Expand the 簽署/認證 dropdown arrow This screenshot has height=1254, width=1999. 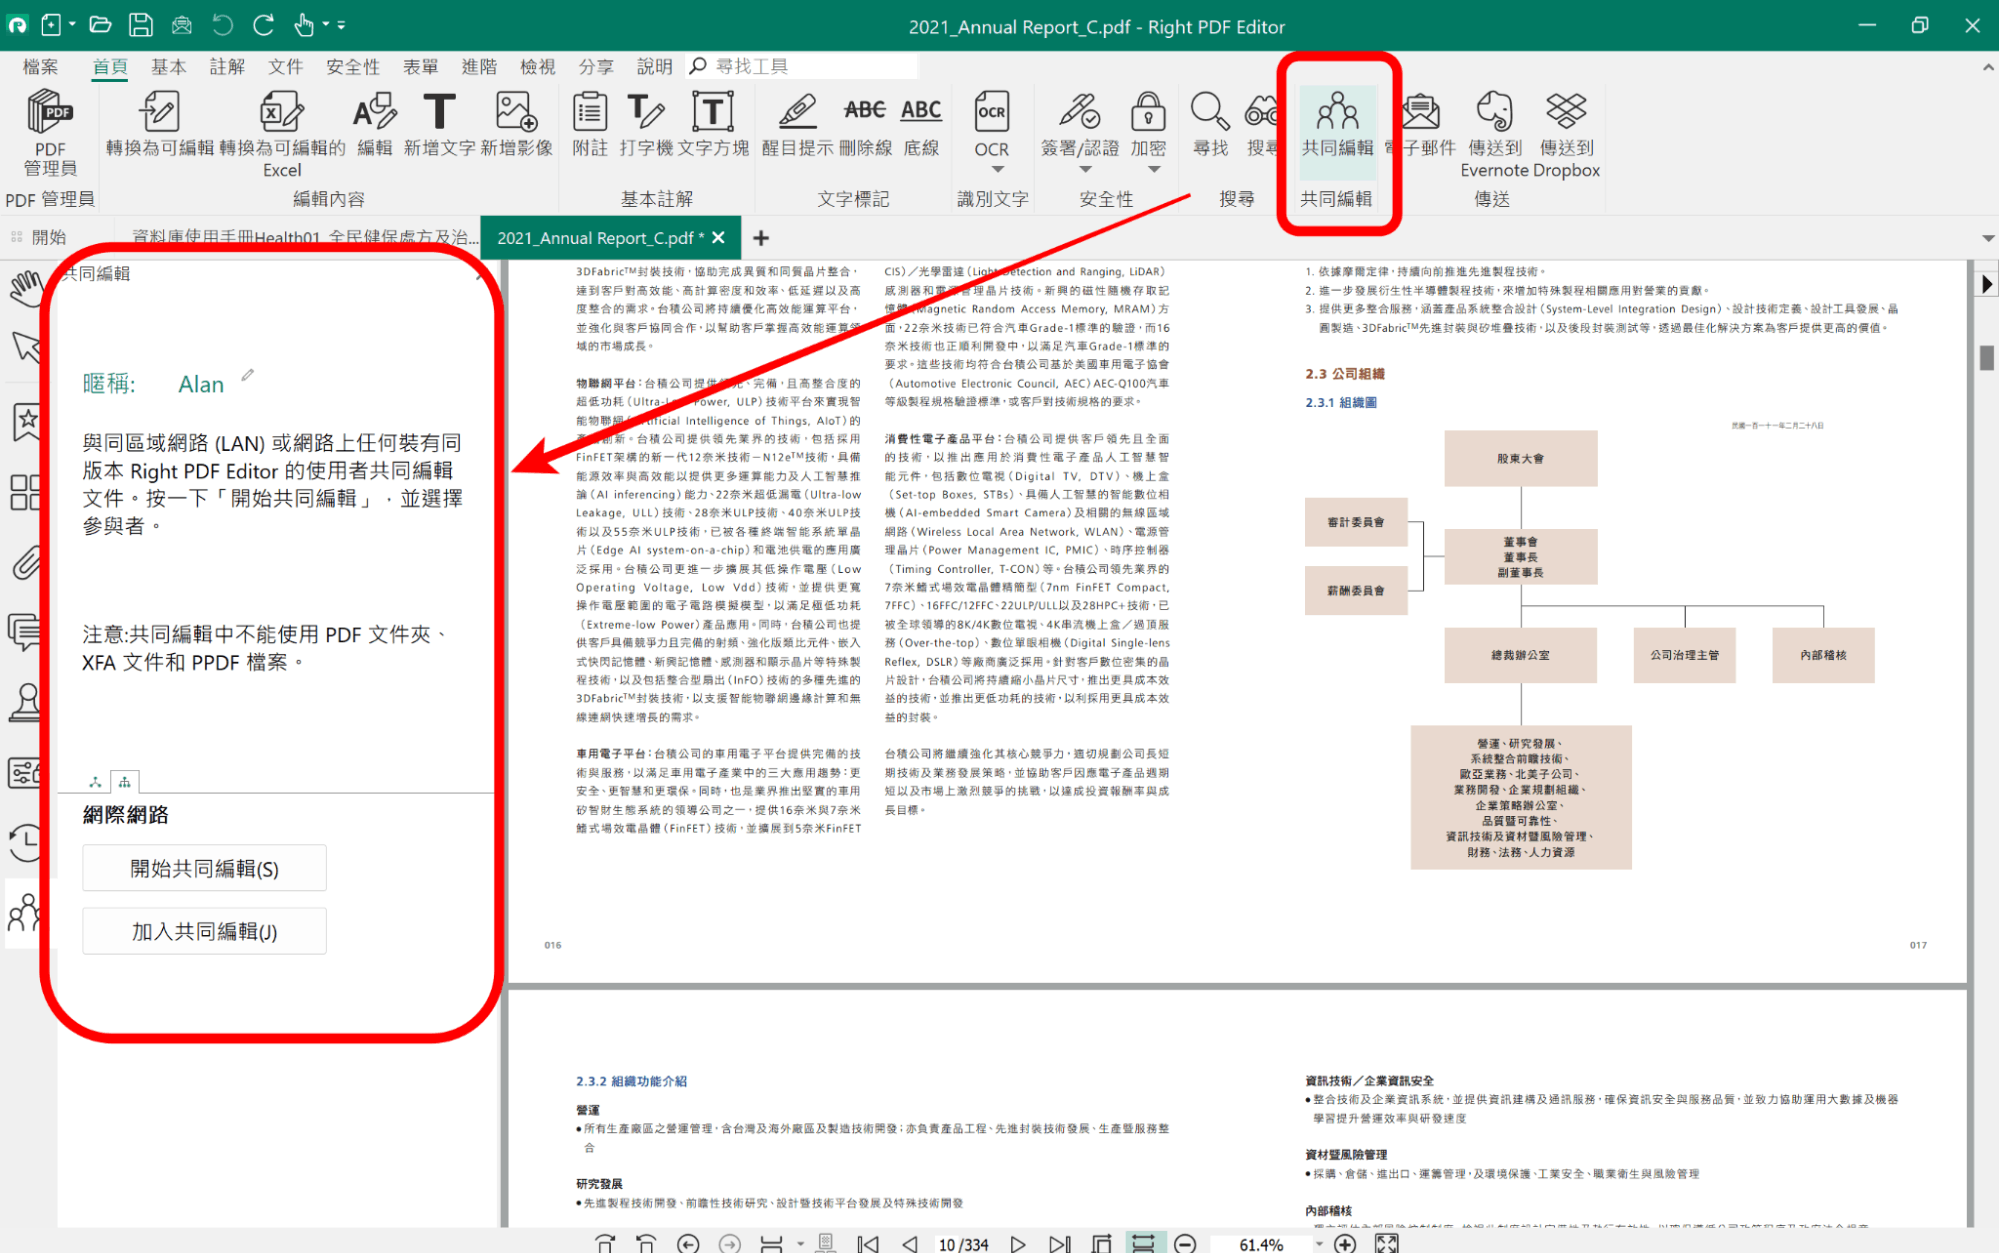pyautogui.click(x=1085, y=170)
